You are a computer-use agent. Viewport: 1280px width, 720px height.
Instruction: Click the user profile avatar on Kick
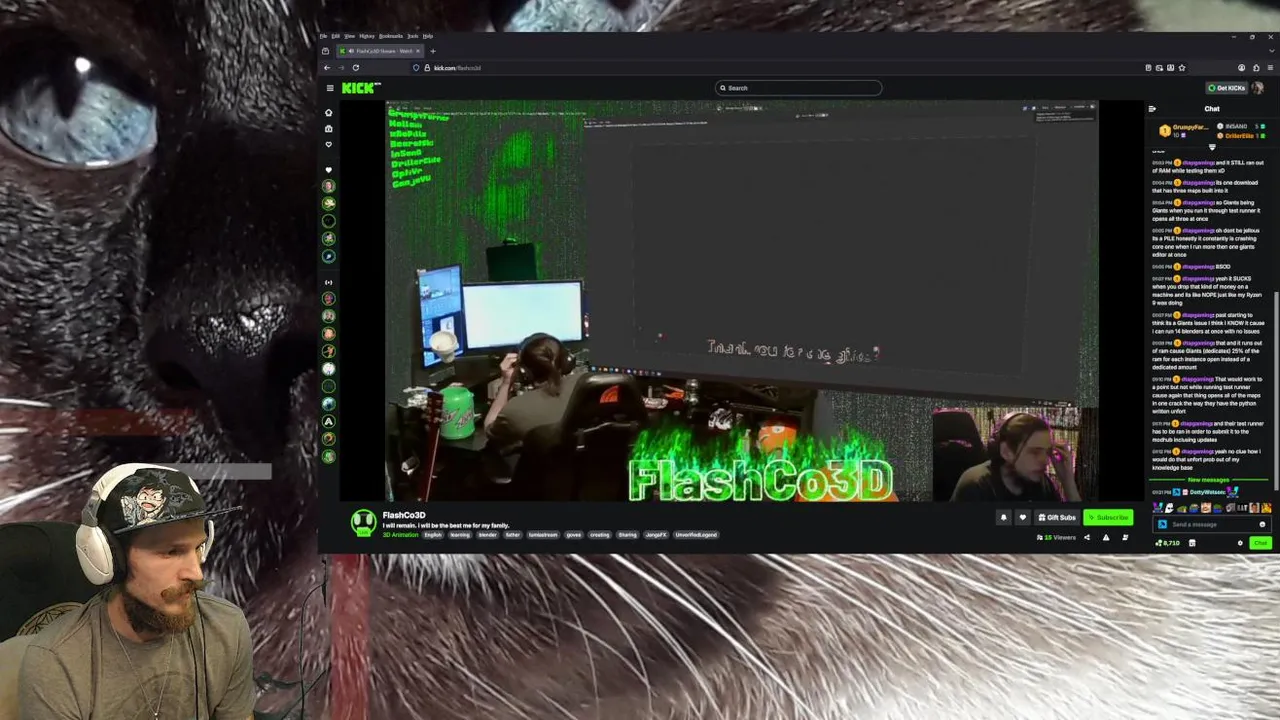pos(1258,88)
